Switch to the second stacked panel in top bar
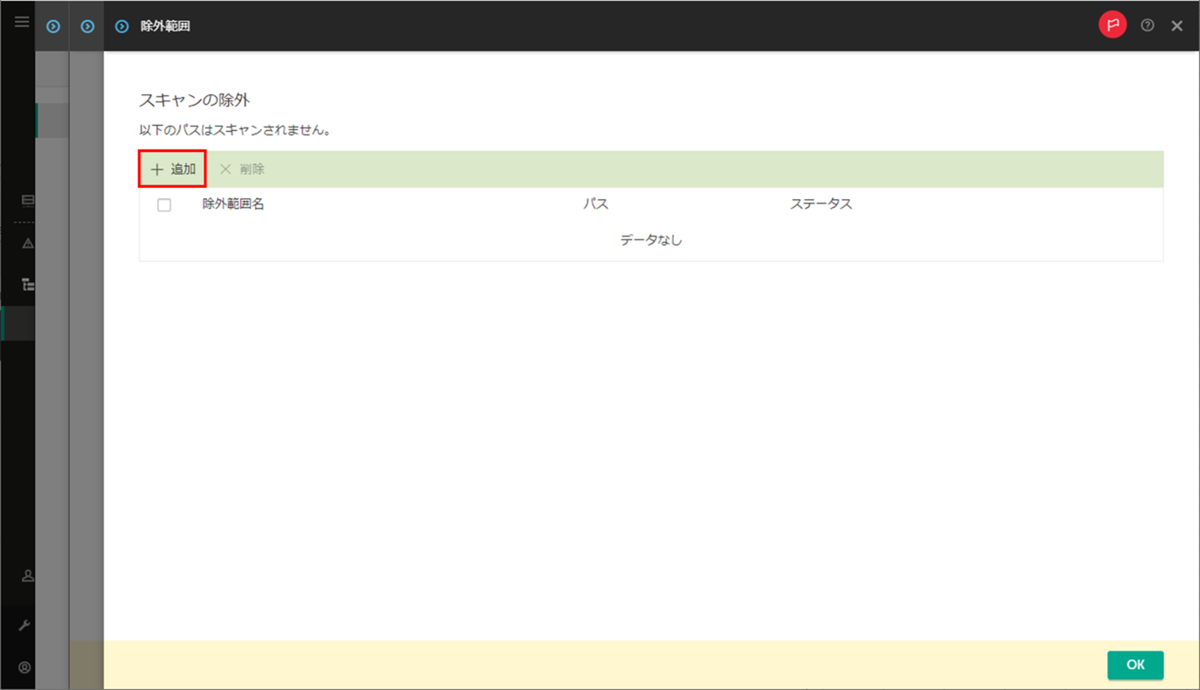This screenshot has height=690, width=1200. [86, 26]
